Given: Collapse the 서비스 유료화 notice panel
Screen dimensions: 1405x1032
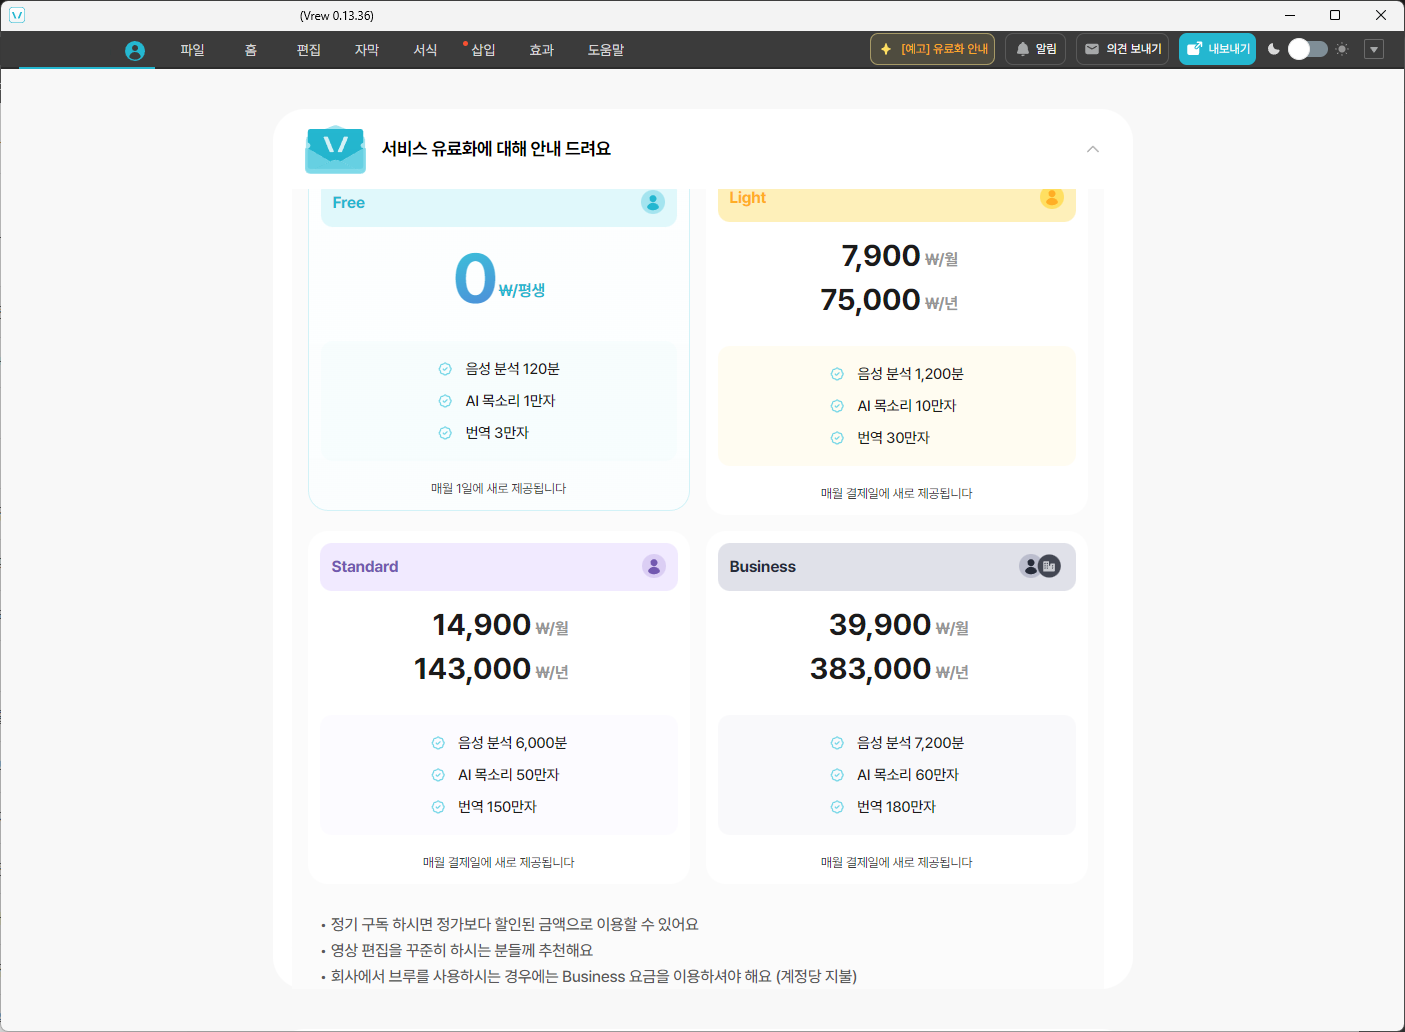Looking at the screenshot, I should pyautogui.click(x=1093, y=149).
